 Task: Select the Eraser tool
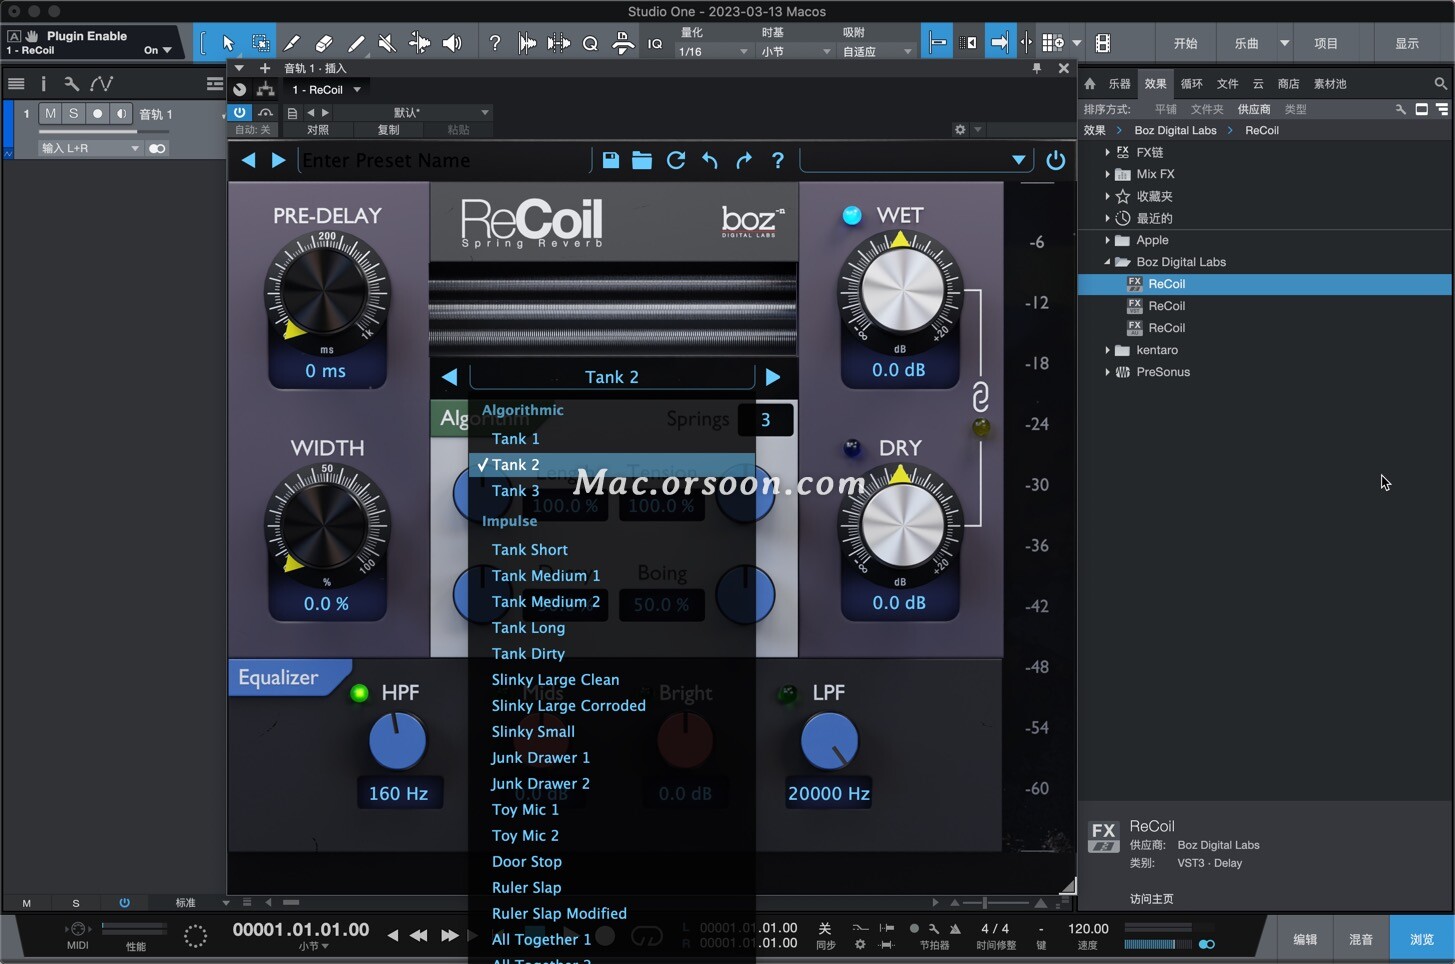pos(324,43)
